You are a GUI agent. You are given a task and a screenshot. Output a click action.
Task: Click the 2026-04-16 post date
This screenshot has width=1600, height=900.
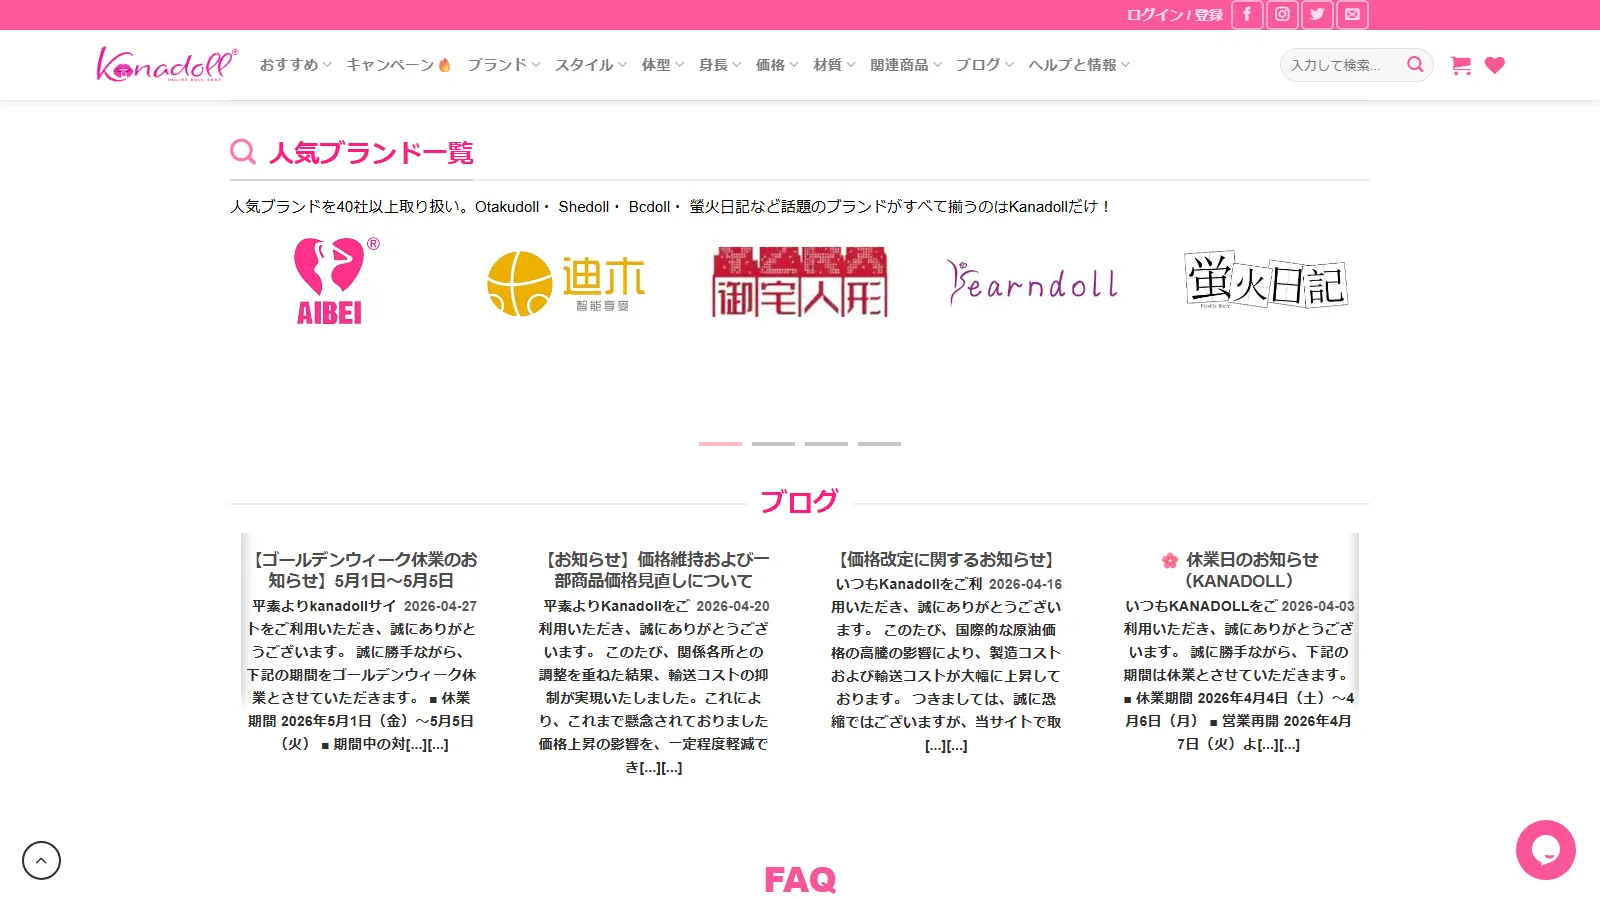[1025, 584]
